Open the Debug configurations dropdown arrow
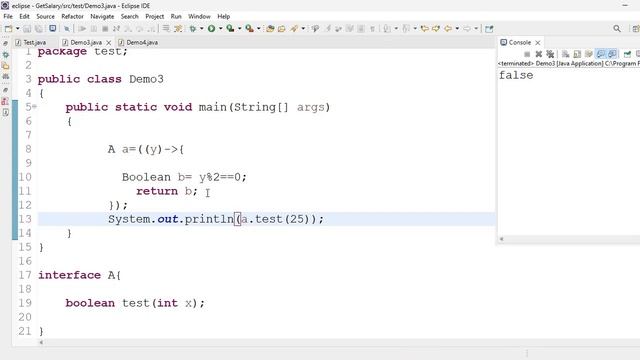 202,29
